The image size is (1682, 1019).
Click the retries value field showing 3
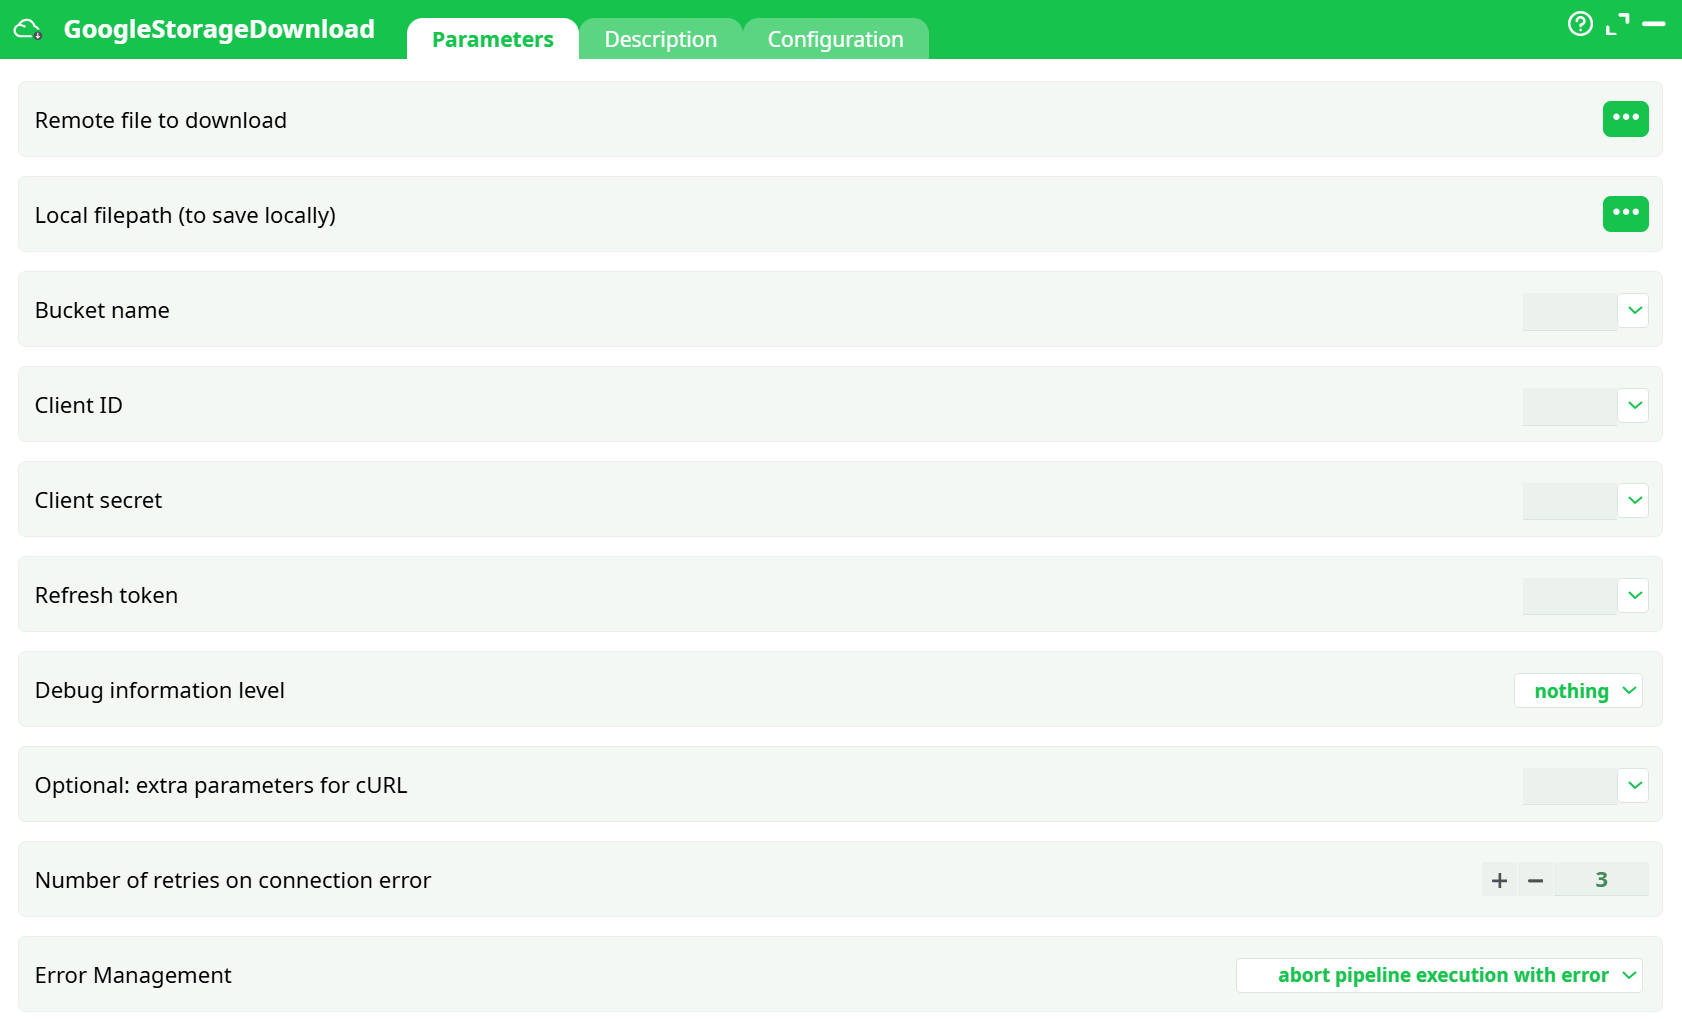click(x=1602, y=880)
